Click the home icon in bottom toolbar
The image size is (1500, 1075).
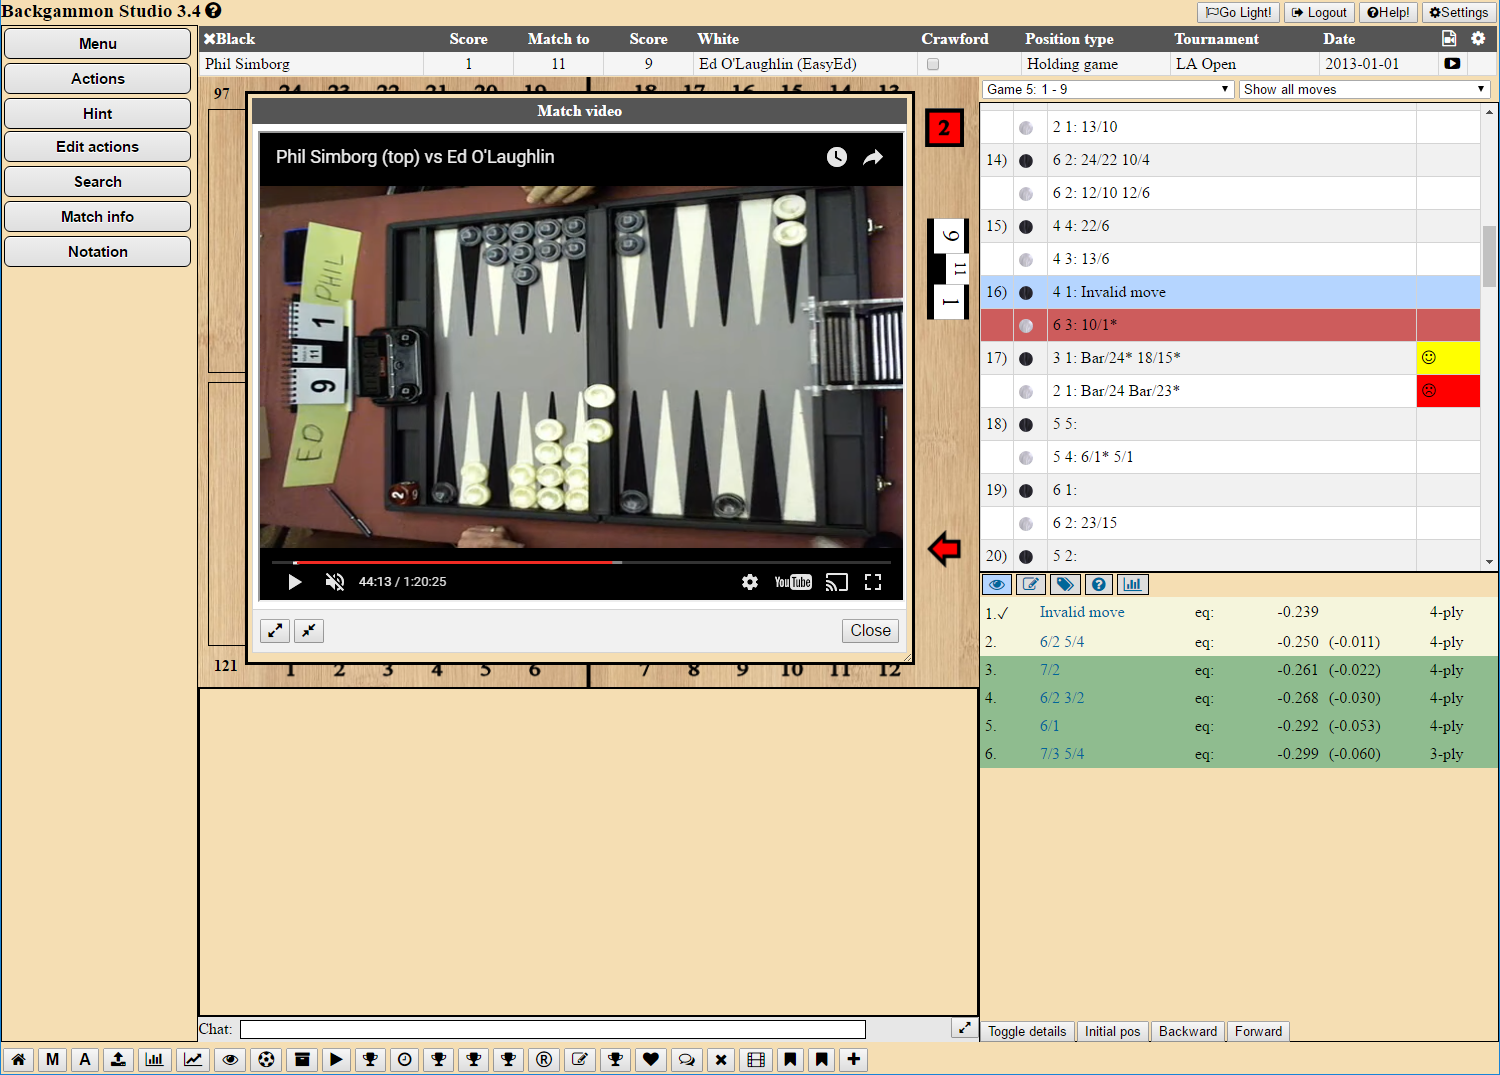(x=18, y=1059)
